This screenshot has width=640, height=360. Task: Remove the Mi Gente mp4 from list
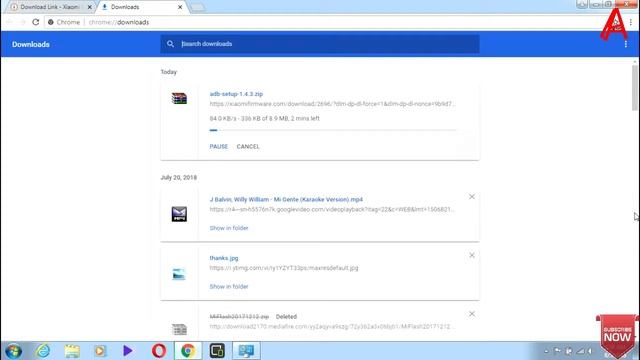click(x=472, y=197)
